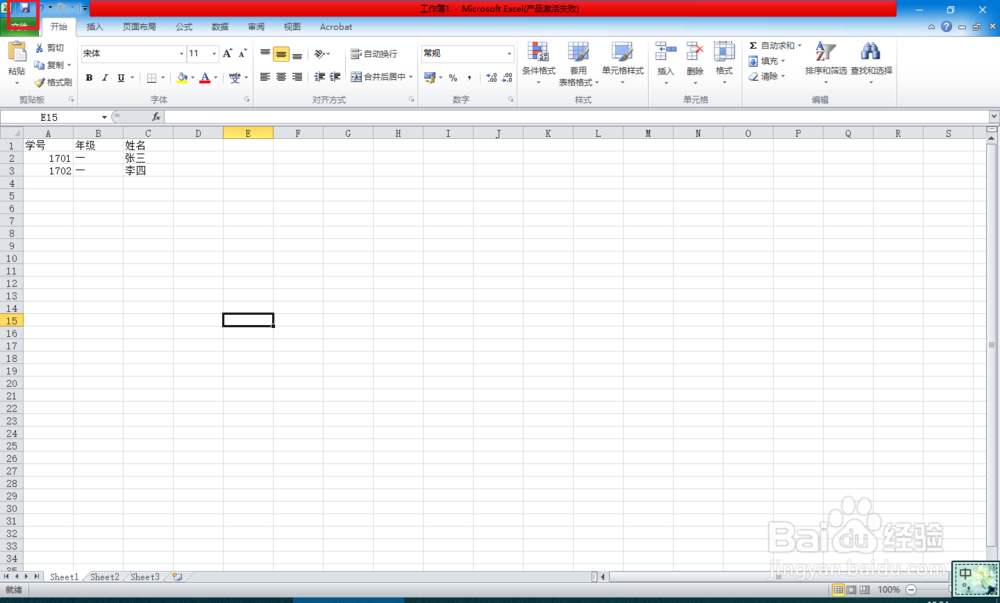Viewport: 1000px width, 603px height.
Task: Decrease indent icon
Action: point(320,77)
